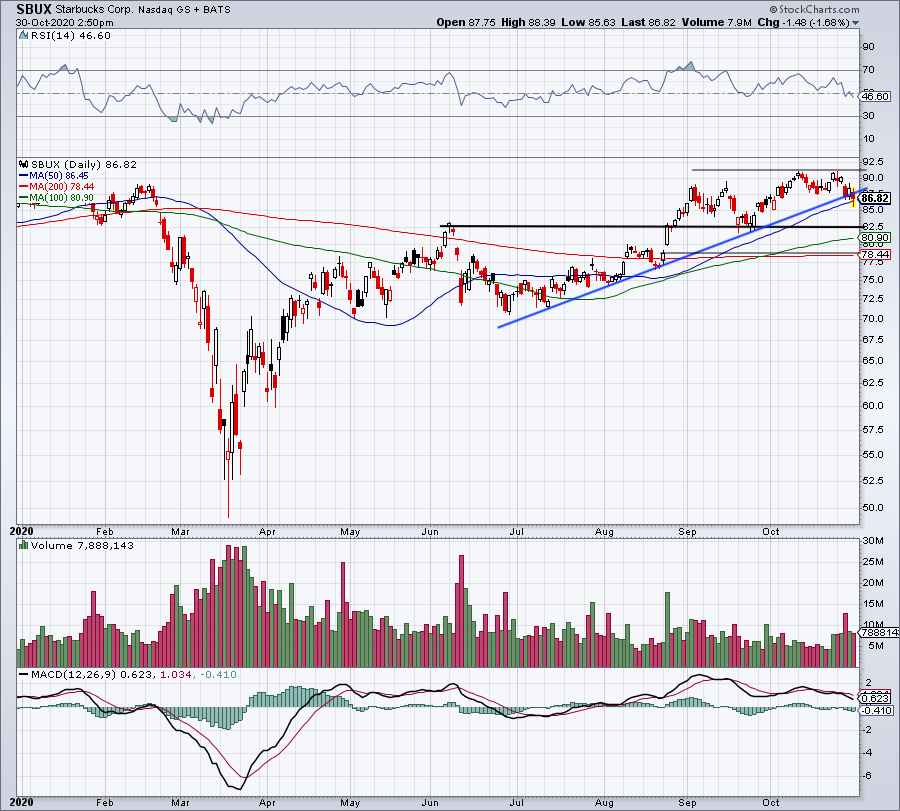Click the Volume 7.9M value in the header
This screenshot has width=900, height=811.
point(717,22)
